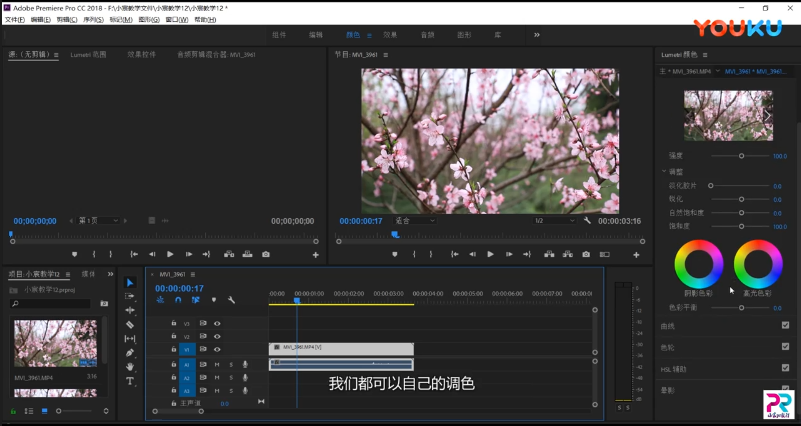Open the 适合 zoom level dropdown
This screenshot has width=801, height=426.
[415, 221]
